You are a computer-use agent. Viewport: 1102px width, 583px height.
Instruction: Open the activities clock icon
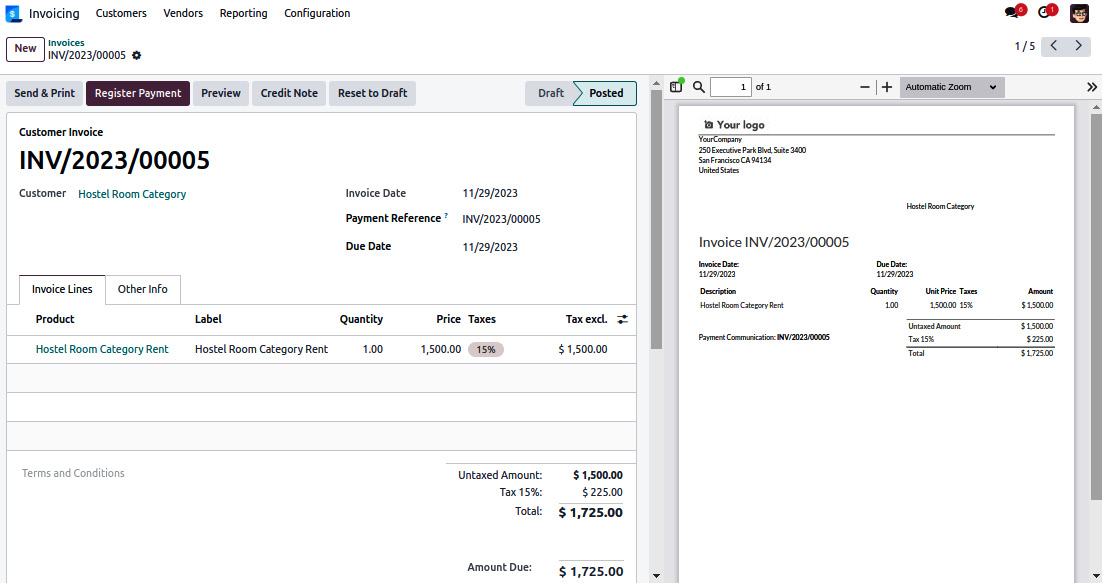coord(1045,13)
